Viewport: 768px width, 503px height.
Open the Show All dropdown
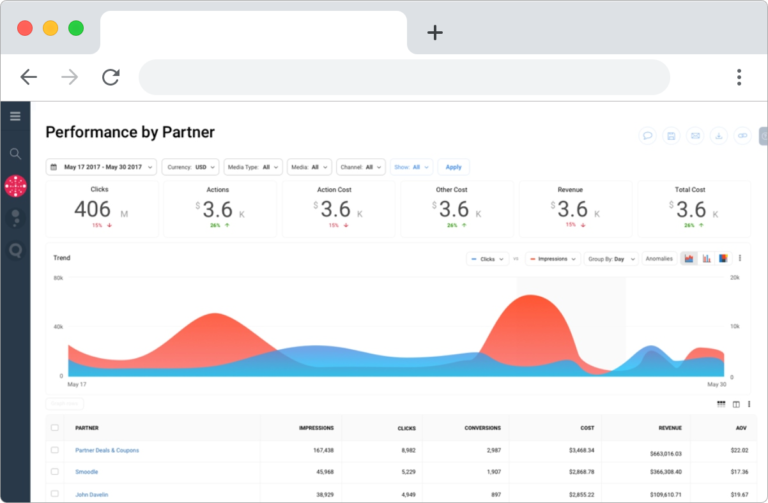click(x=411, y=167)
